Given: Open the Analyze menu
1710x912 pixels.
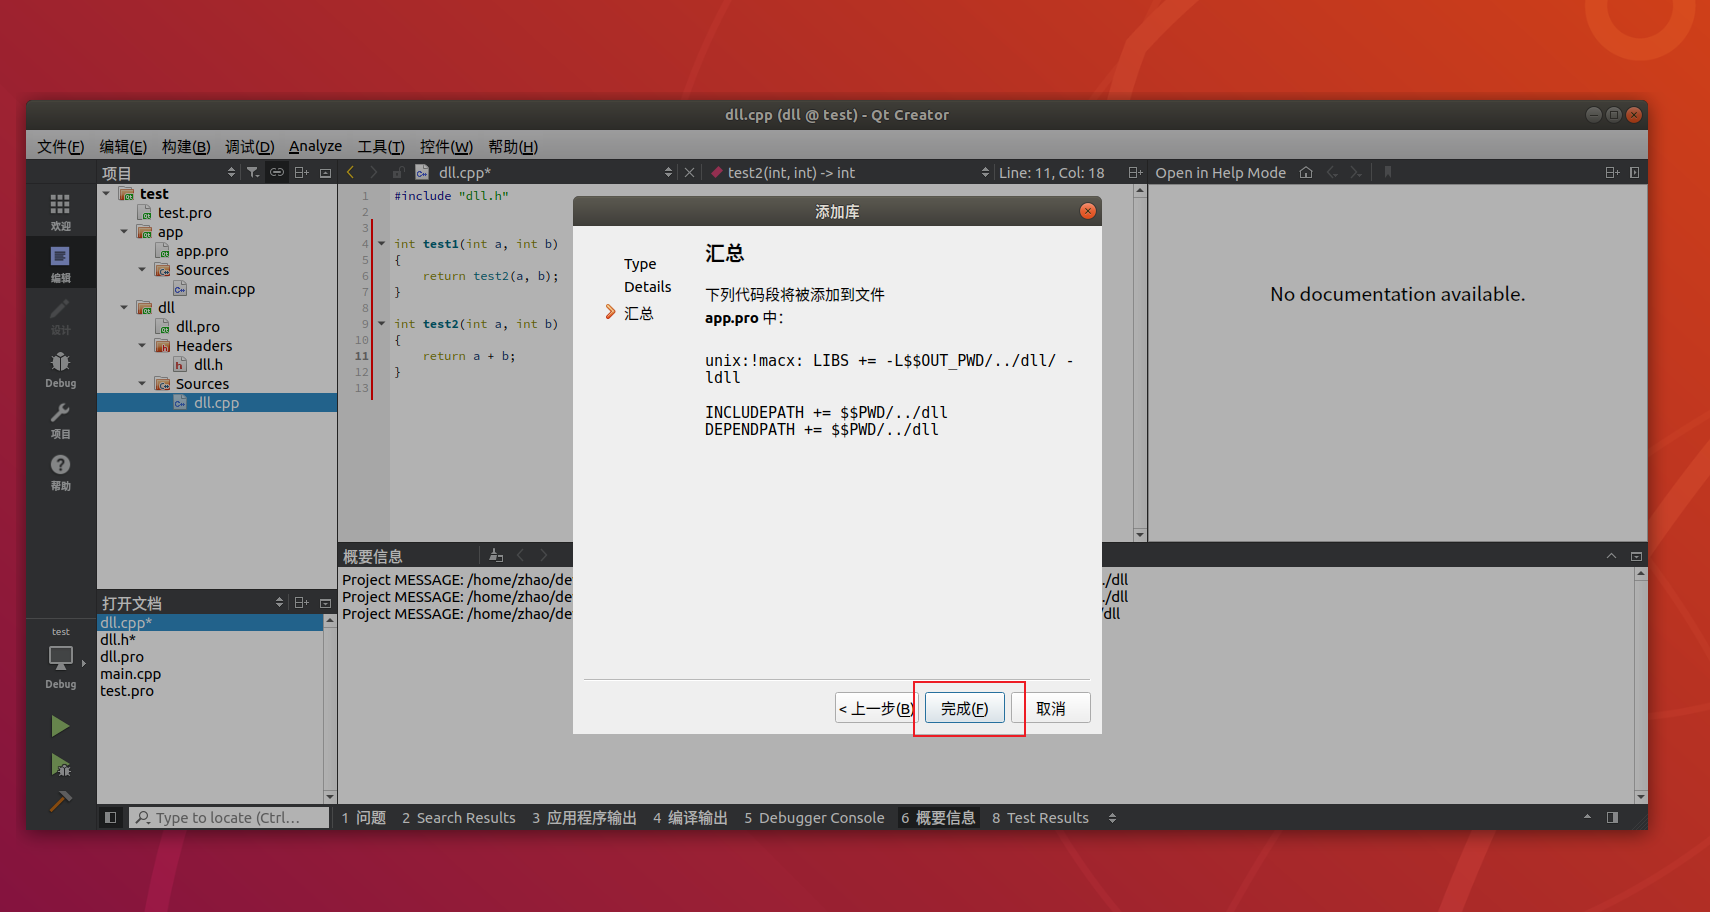Looking at the screenshot, I should tap(315, 146).
